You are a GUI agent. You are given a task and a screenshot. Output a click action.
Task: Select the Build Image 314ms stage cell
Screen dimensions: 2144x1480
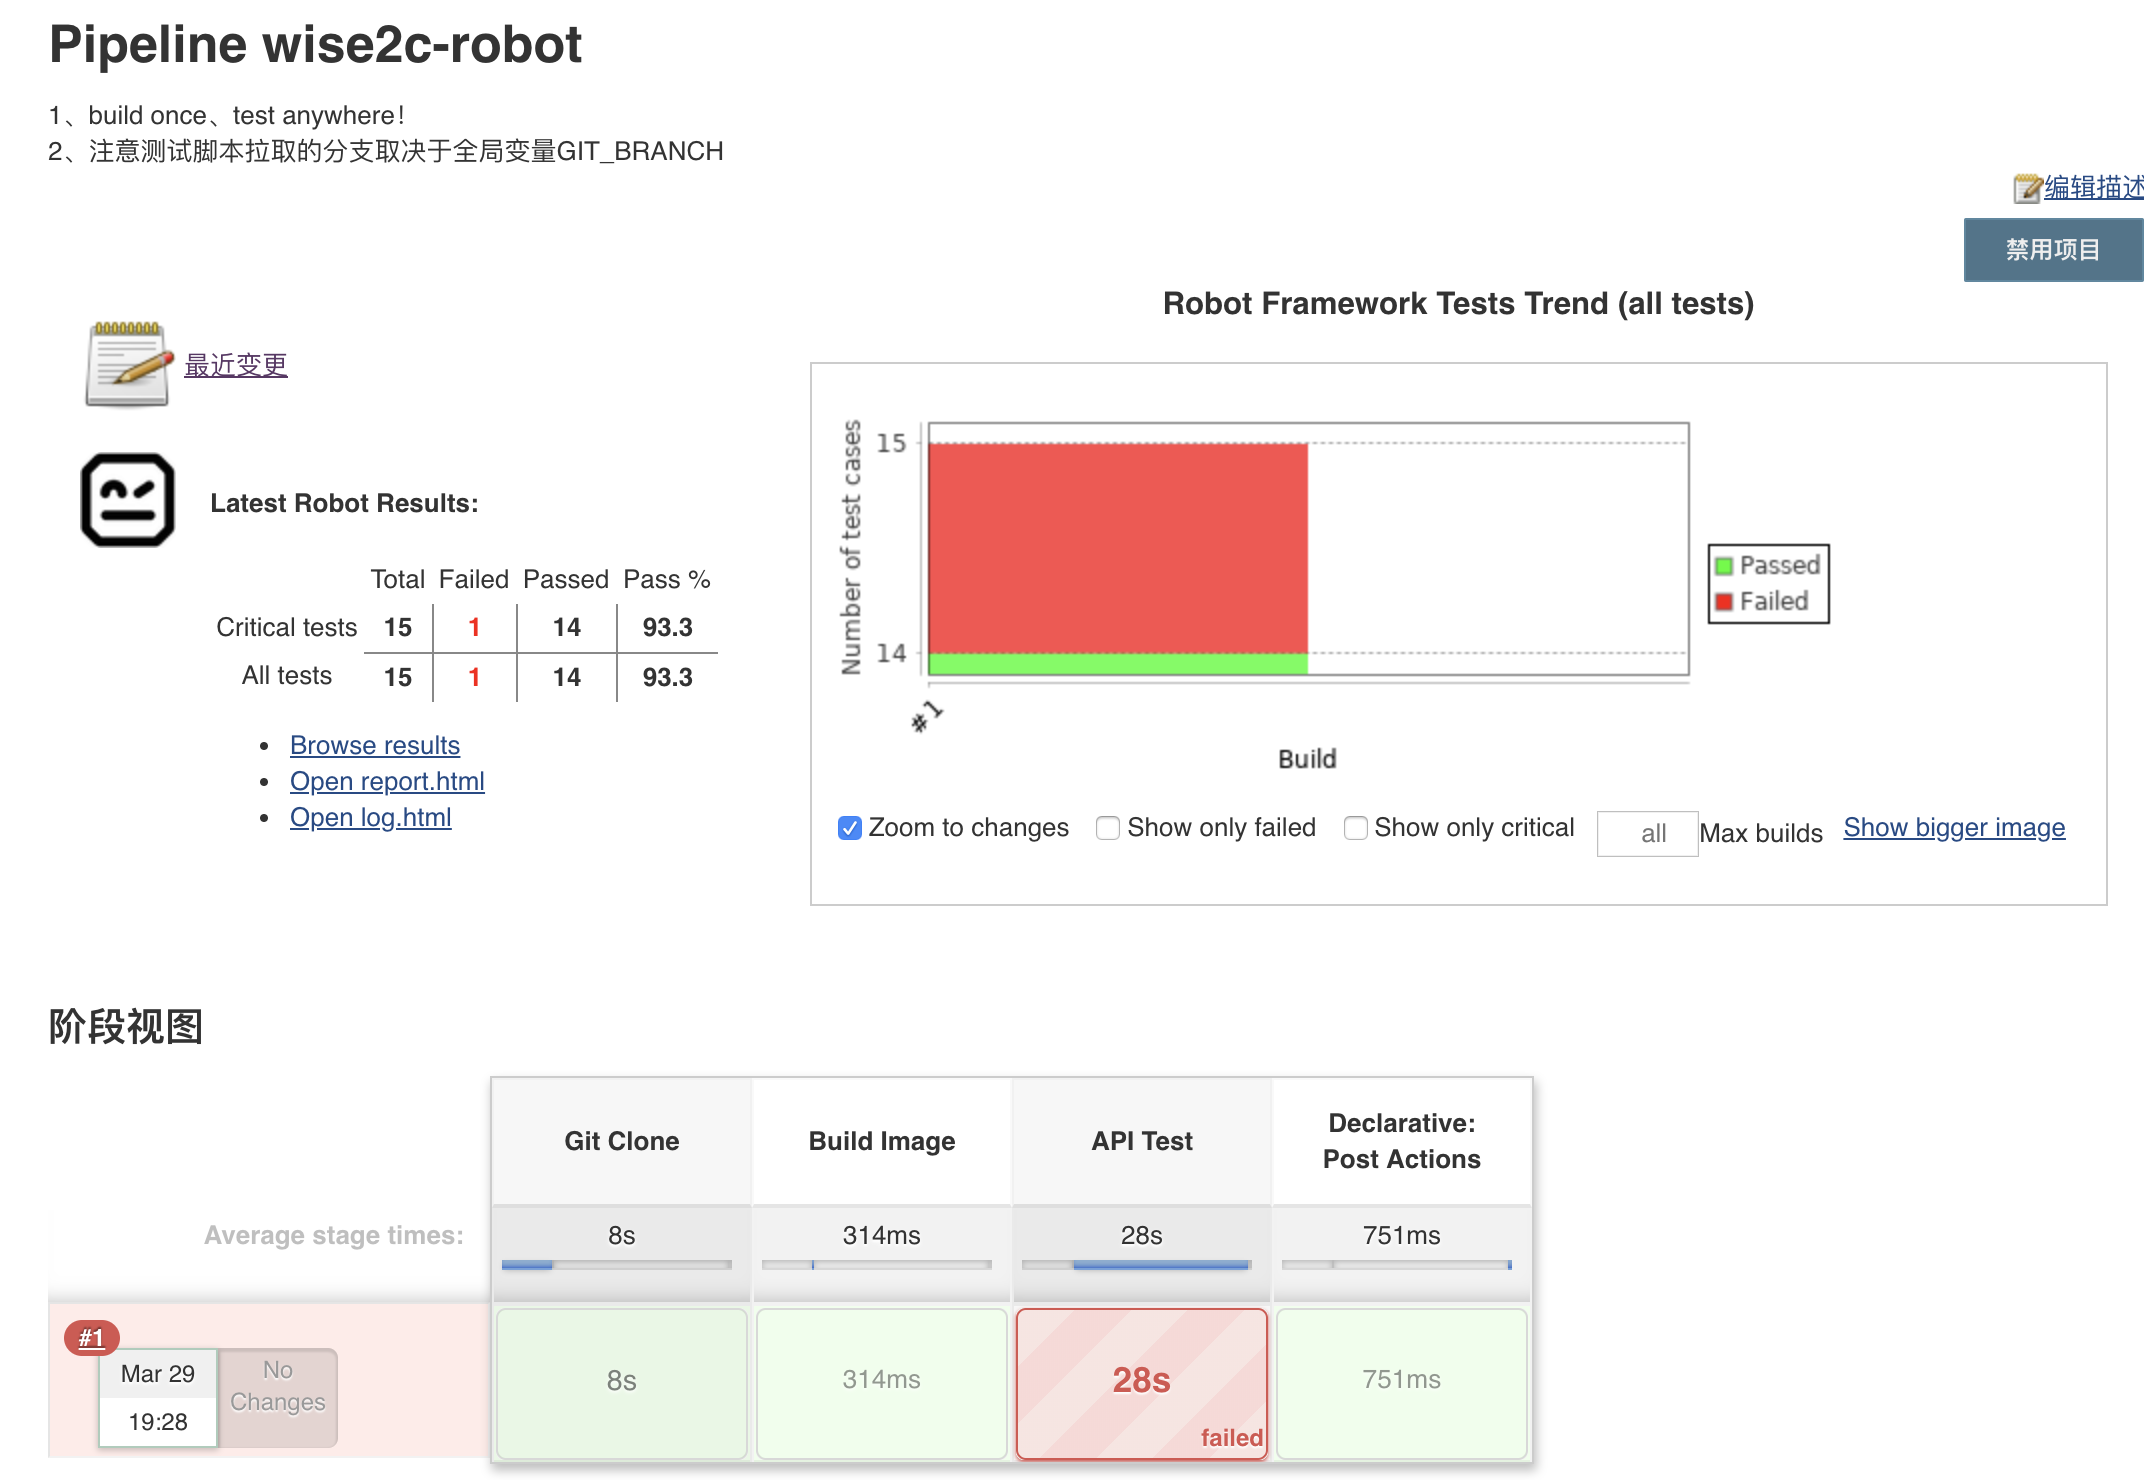click(x=882, y=1384)
